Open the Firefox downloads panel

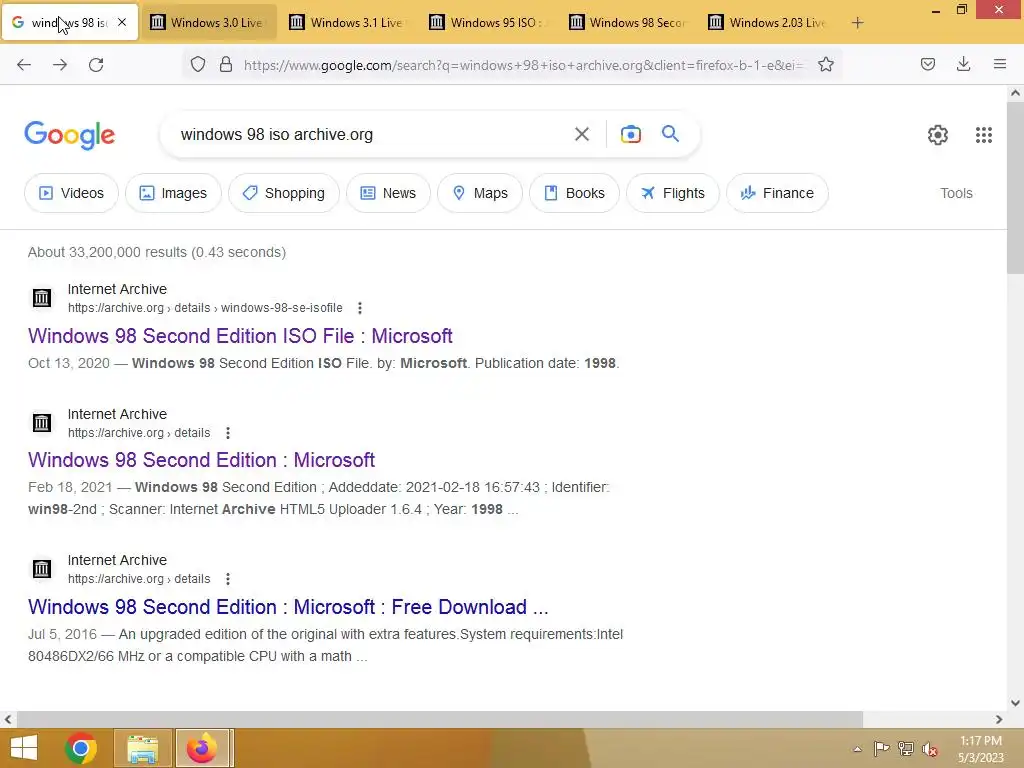(x=963, y=64)
